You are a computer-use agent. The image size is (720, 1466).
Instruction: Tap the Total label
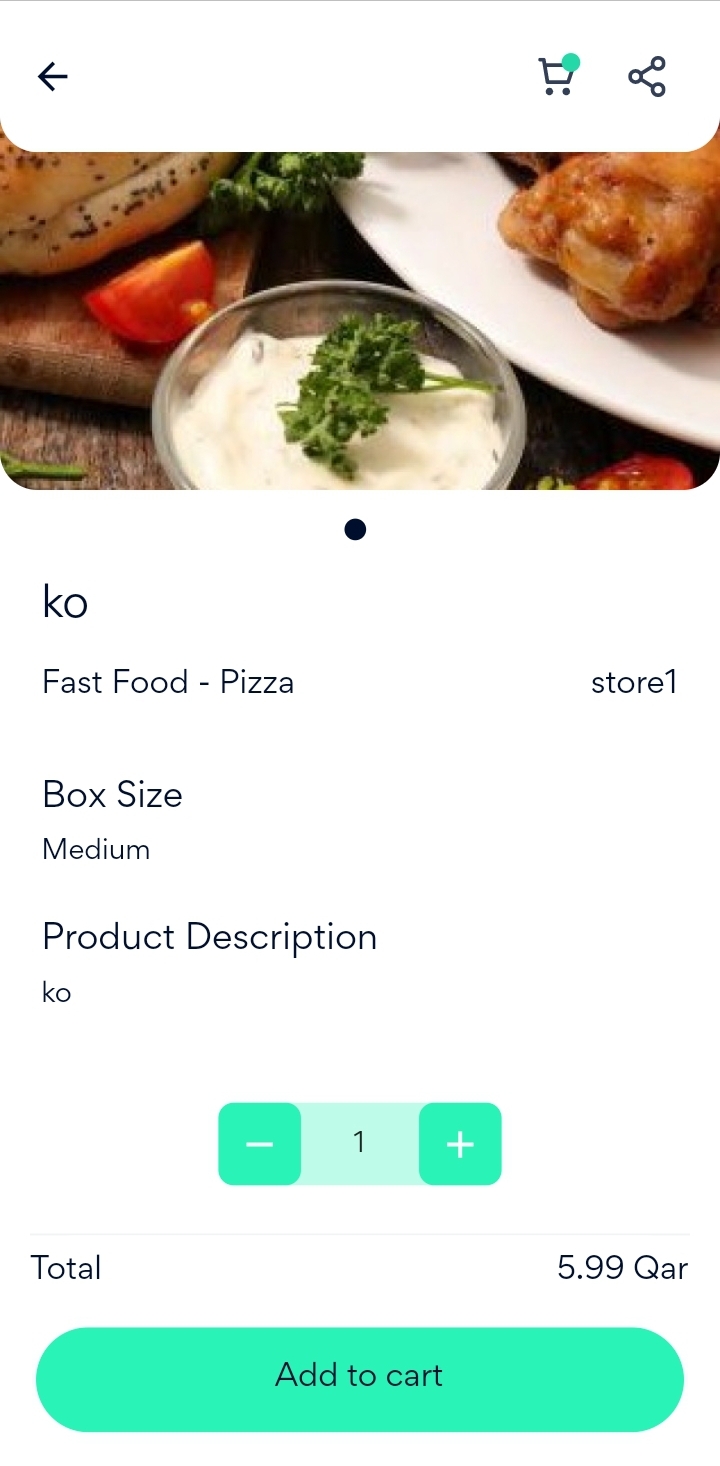[66, 1269]
